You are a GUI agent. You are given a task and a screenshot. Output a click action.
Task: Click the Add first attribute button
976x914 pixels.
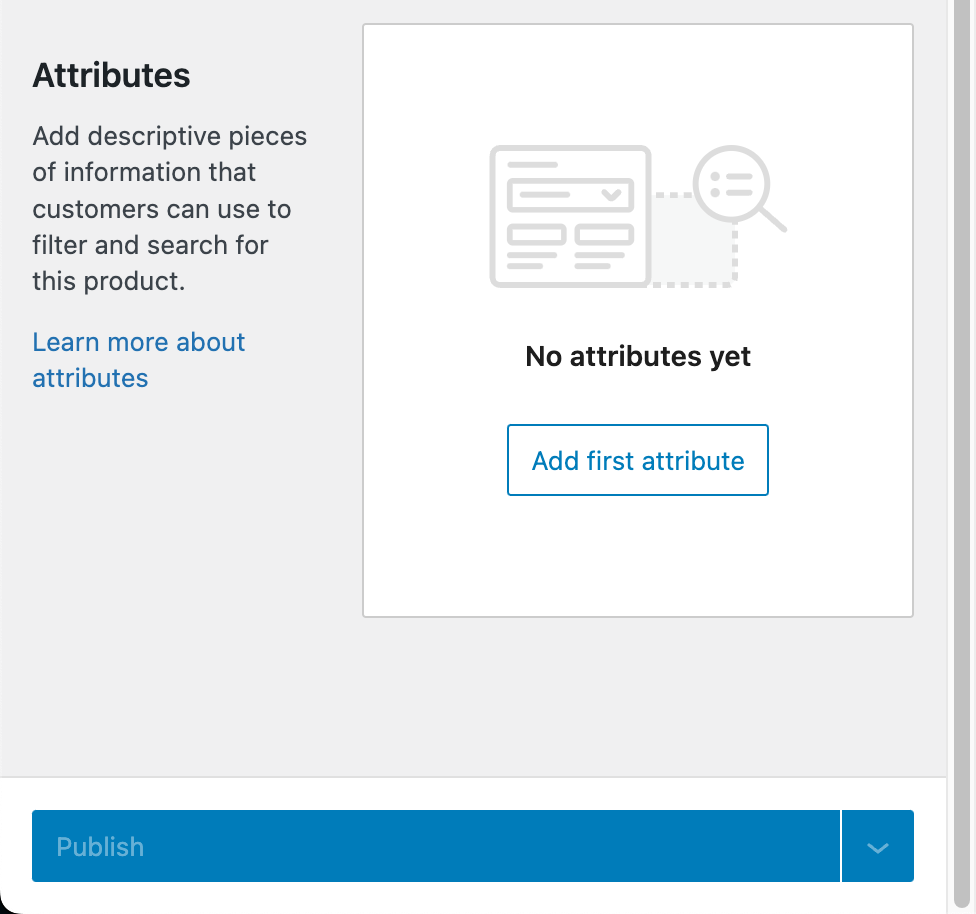pos(637,460)
